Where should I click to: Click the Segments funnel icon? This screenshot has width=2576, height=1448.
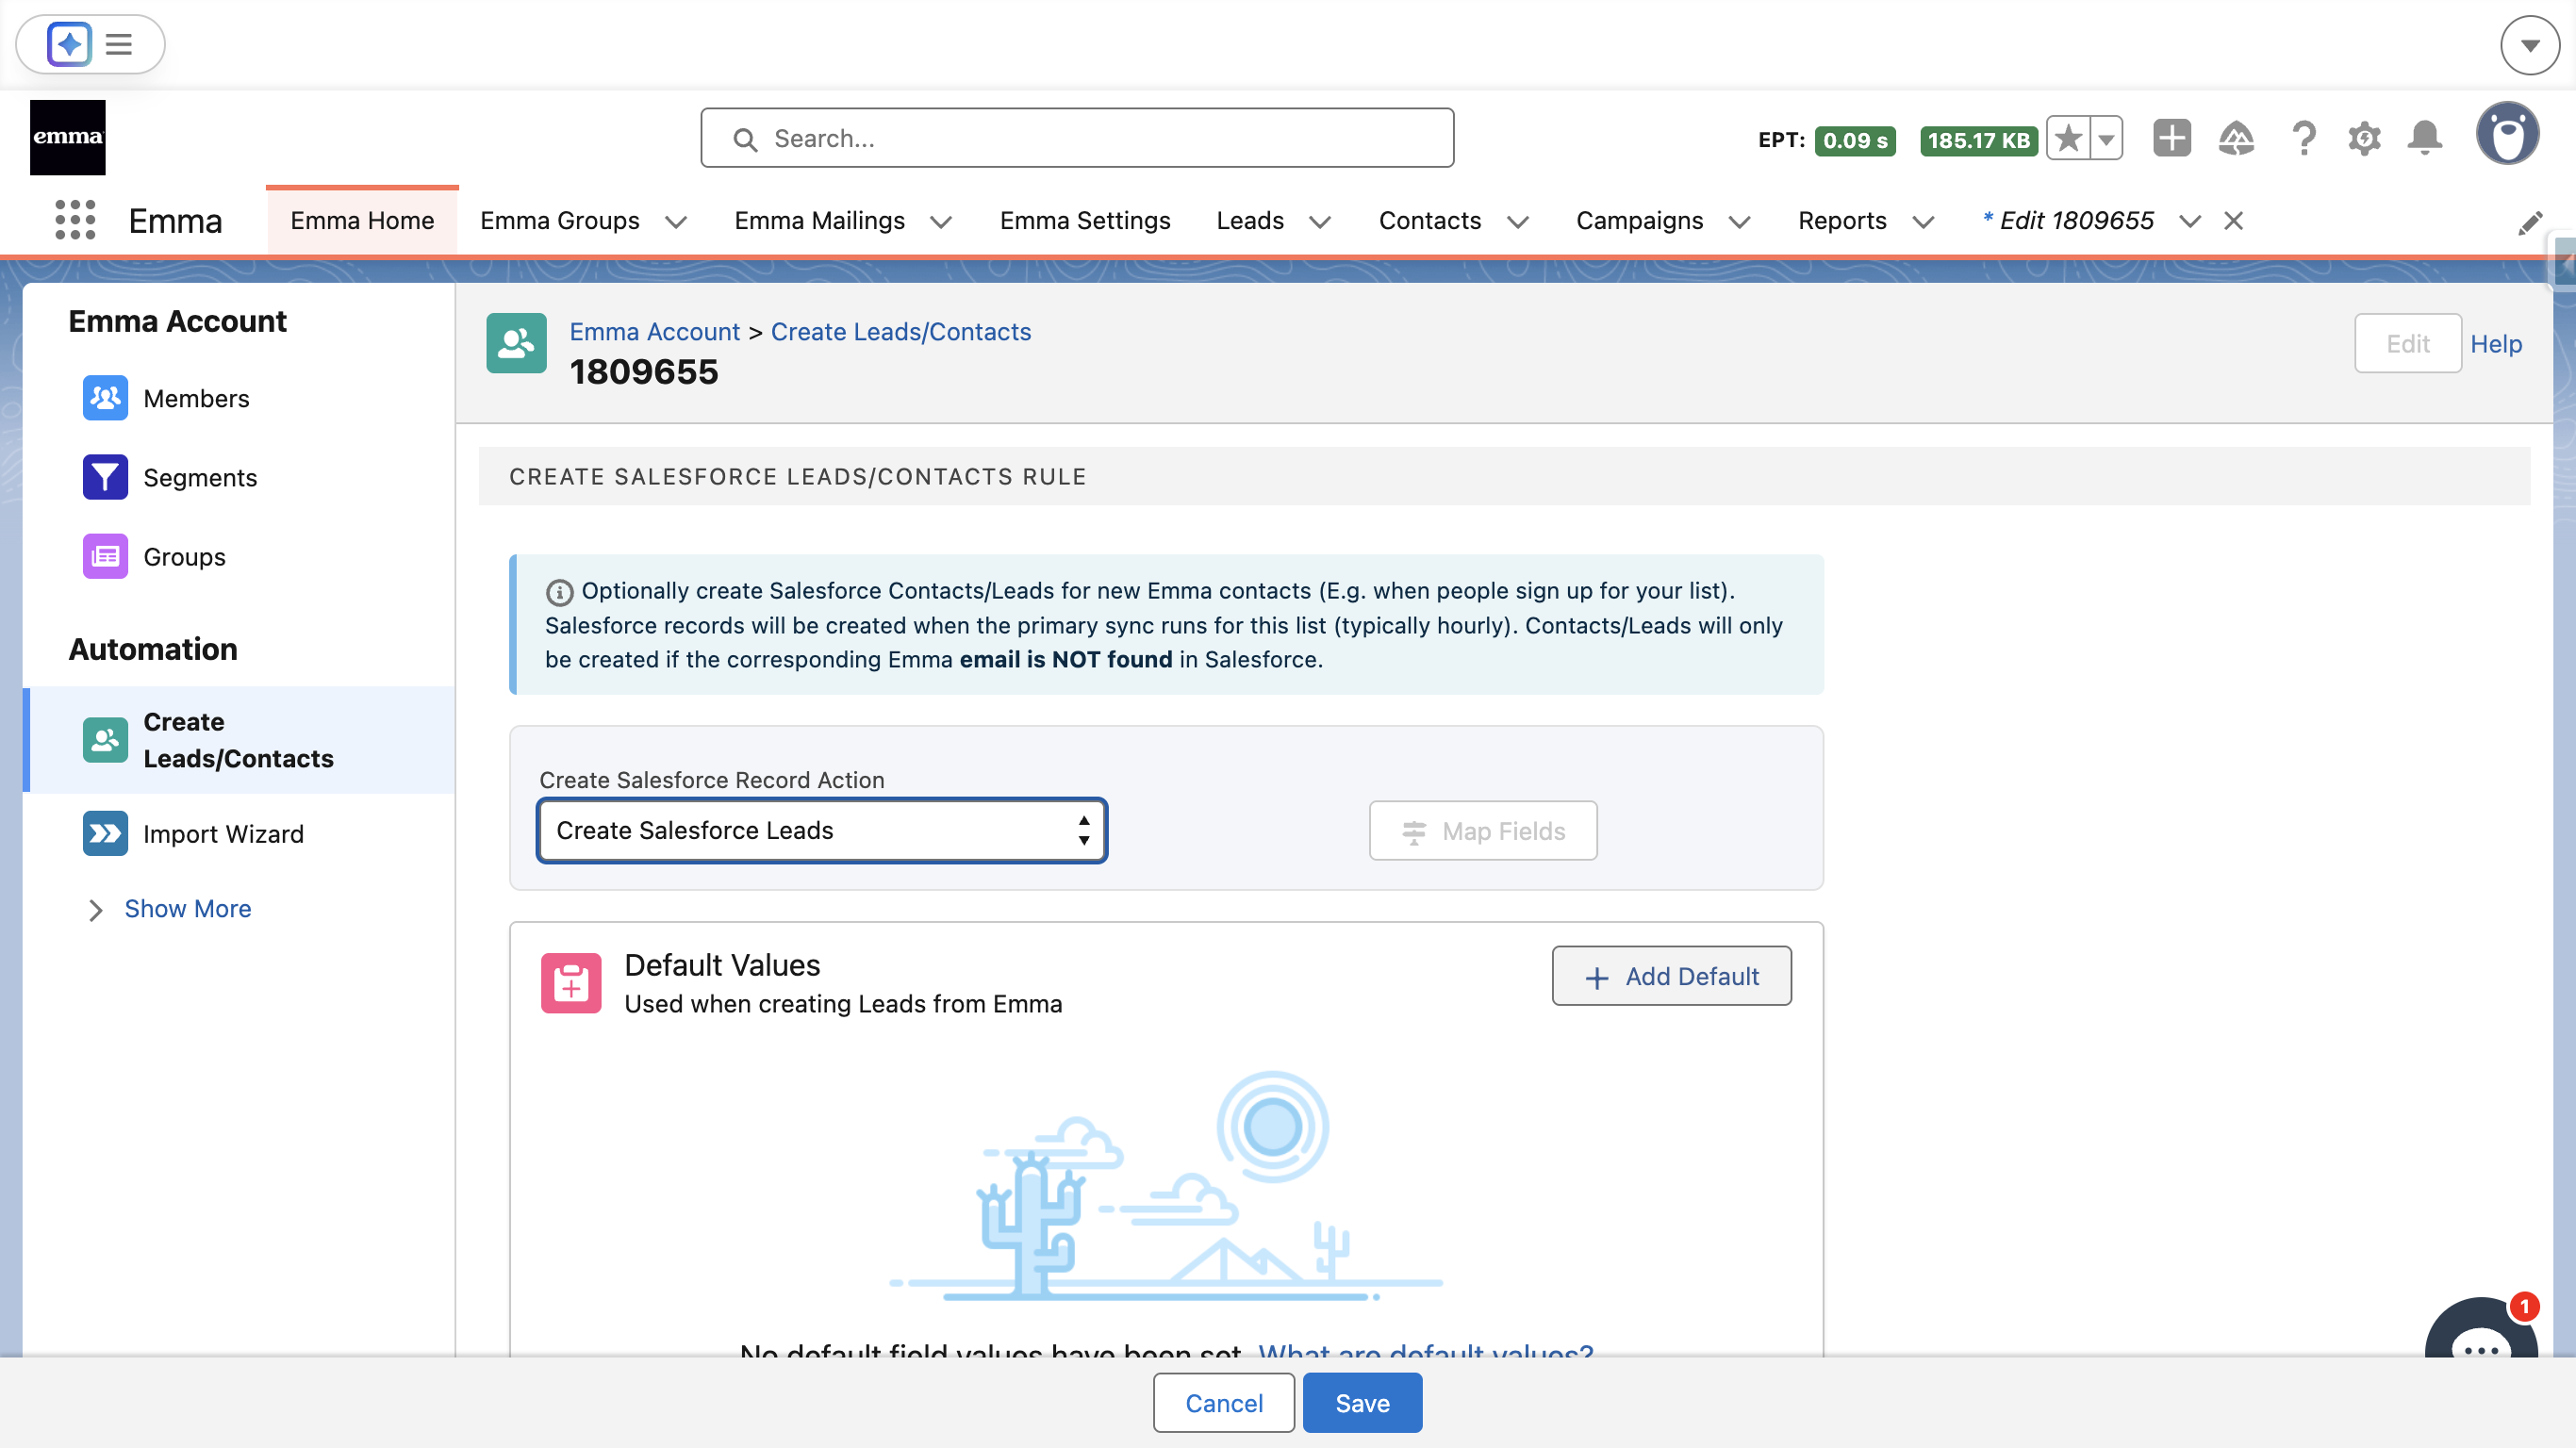[x=105, y=477]
